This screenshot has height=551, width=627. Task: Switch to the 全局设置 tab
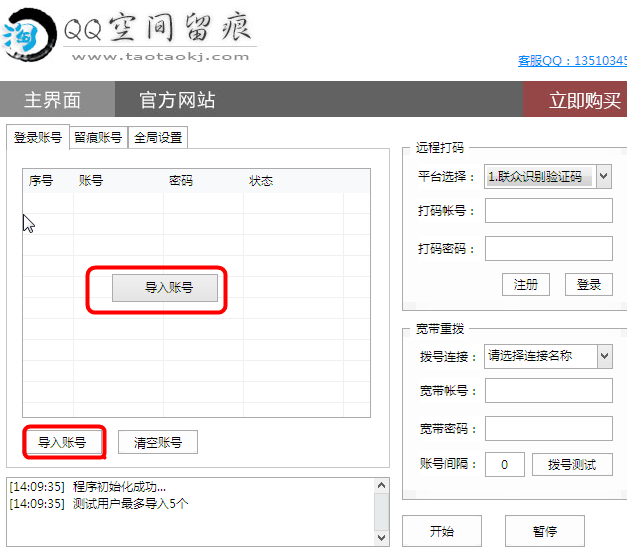pos(158,138)
